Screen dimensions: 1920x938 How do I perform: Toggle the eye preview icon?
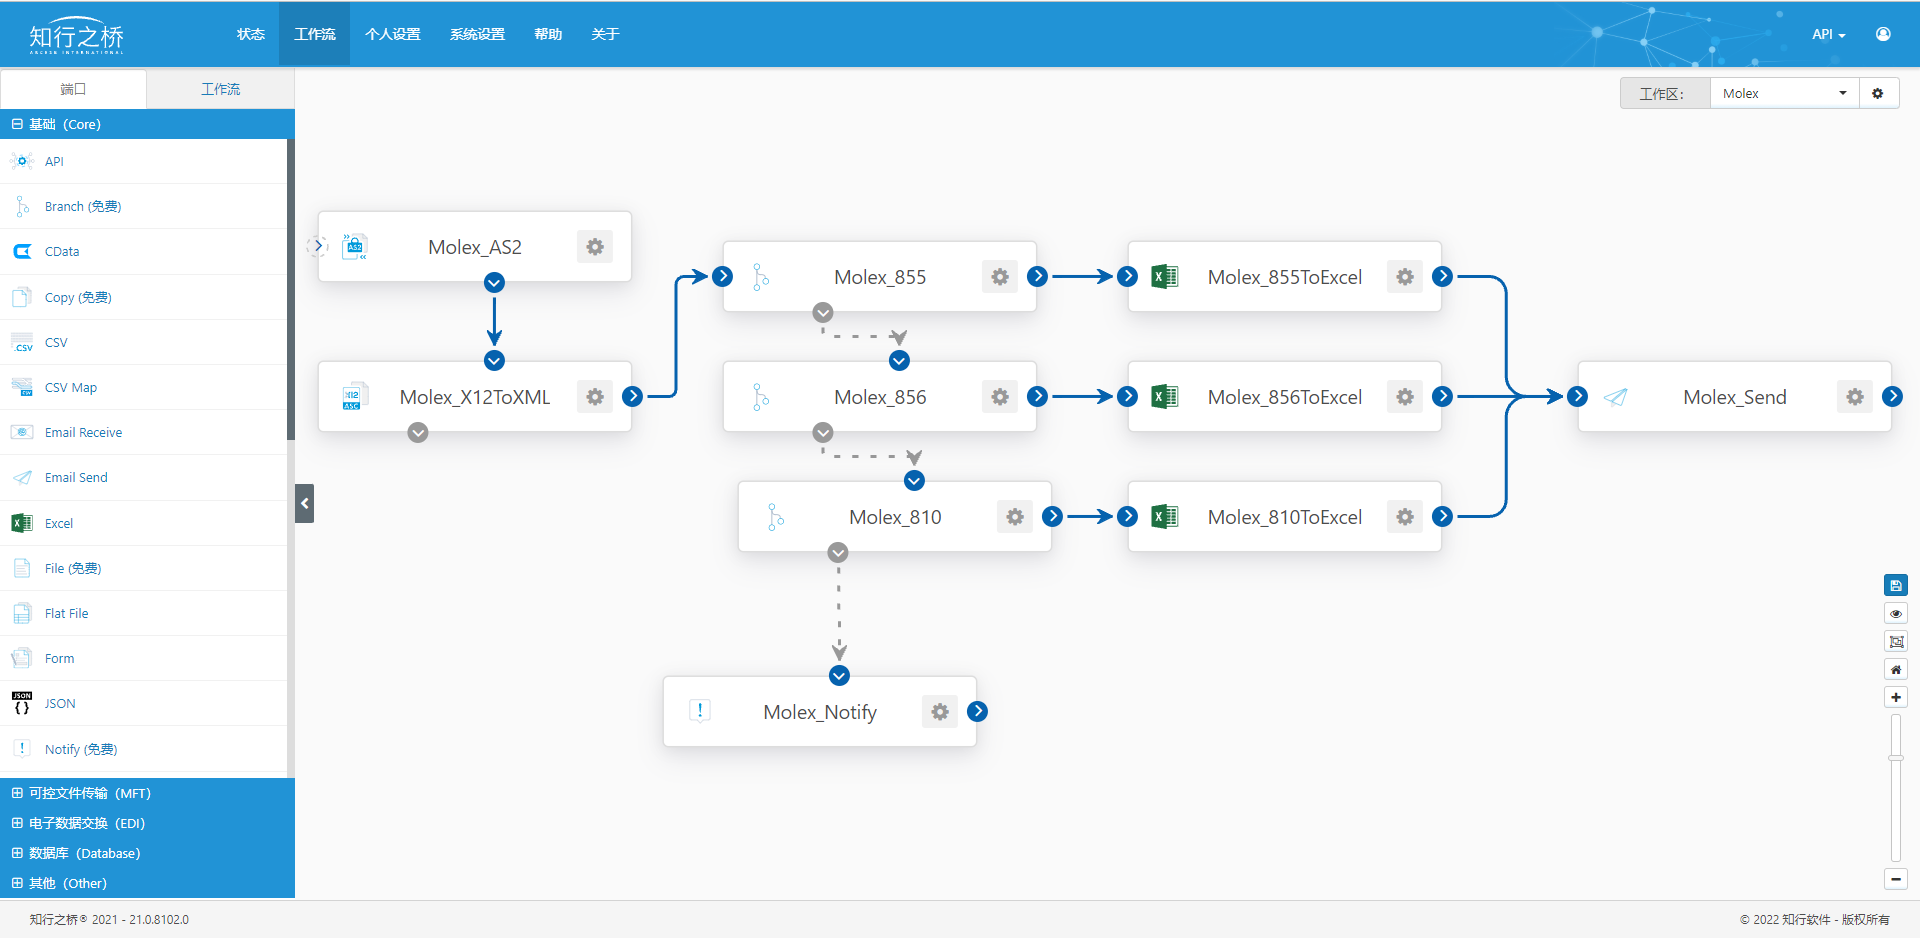coord(1896,613)
